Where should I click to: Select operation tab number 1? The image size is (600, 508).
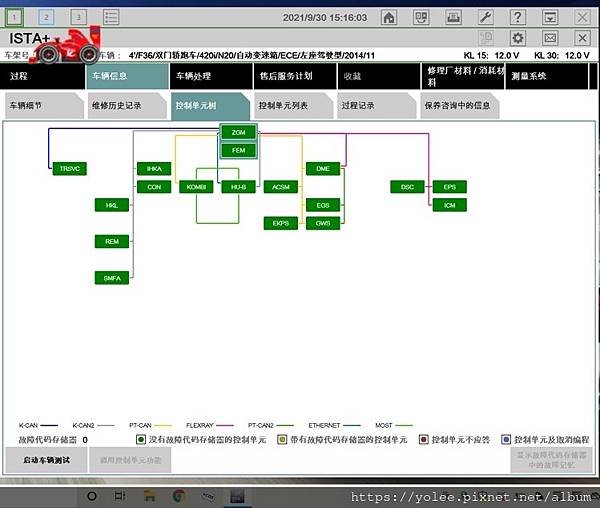pos(14,17)
